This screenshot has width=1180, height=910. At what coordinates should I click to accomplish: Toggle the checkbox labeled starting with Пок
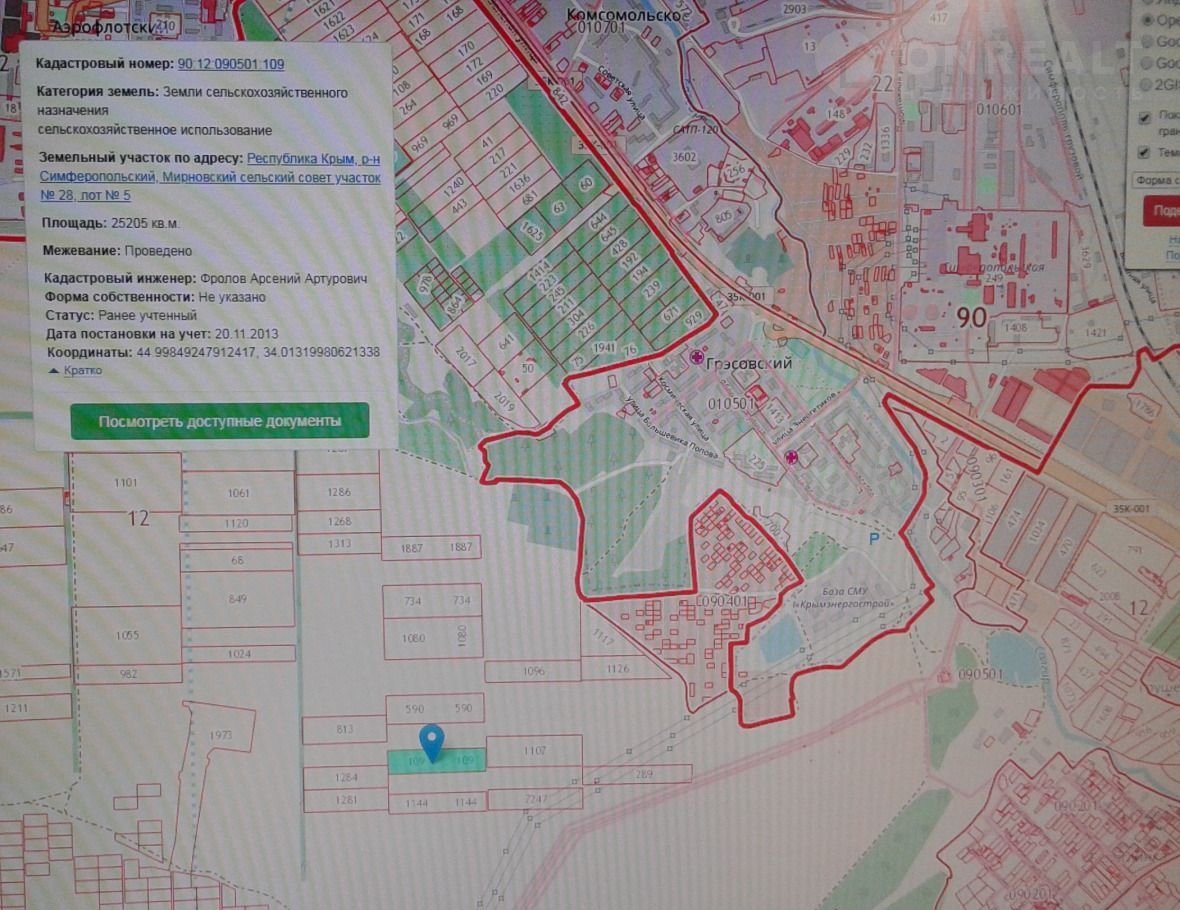pos(1146,117)
